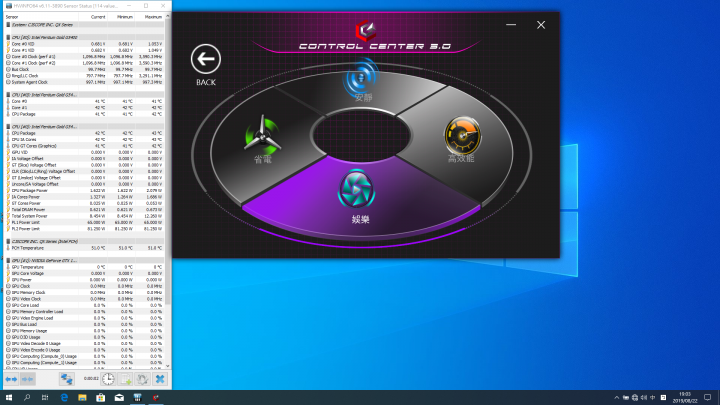Select the GPU Bus Load row

point(84,324)
